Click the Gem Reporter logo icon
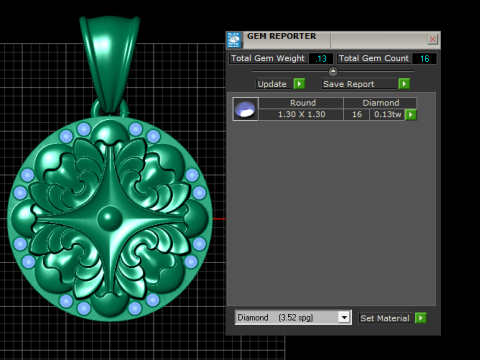This screenshot has width=480, height=360. coord(234,40)
